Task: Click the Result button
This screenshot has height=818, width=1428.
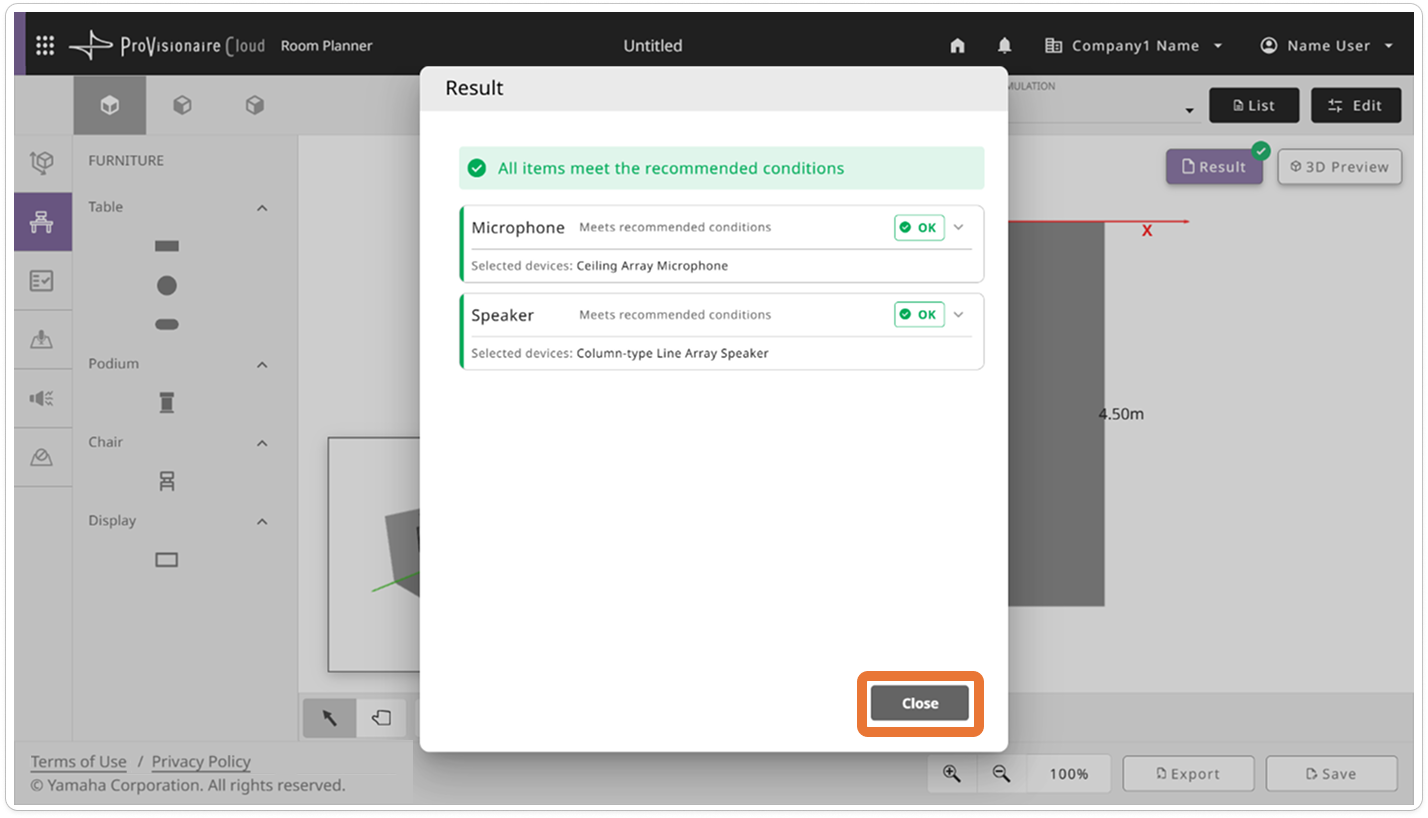Action: coord(1214,167)
